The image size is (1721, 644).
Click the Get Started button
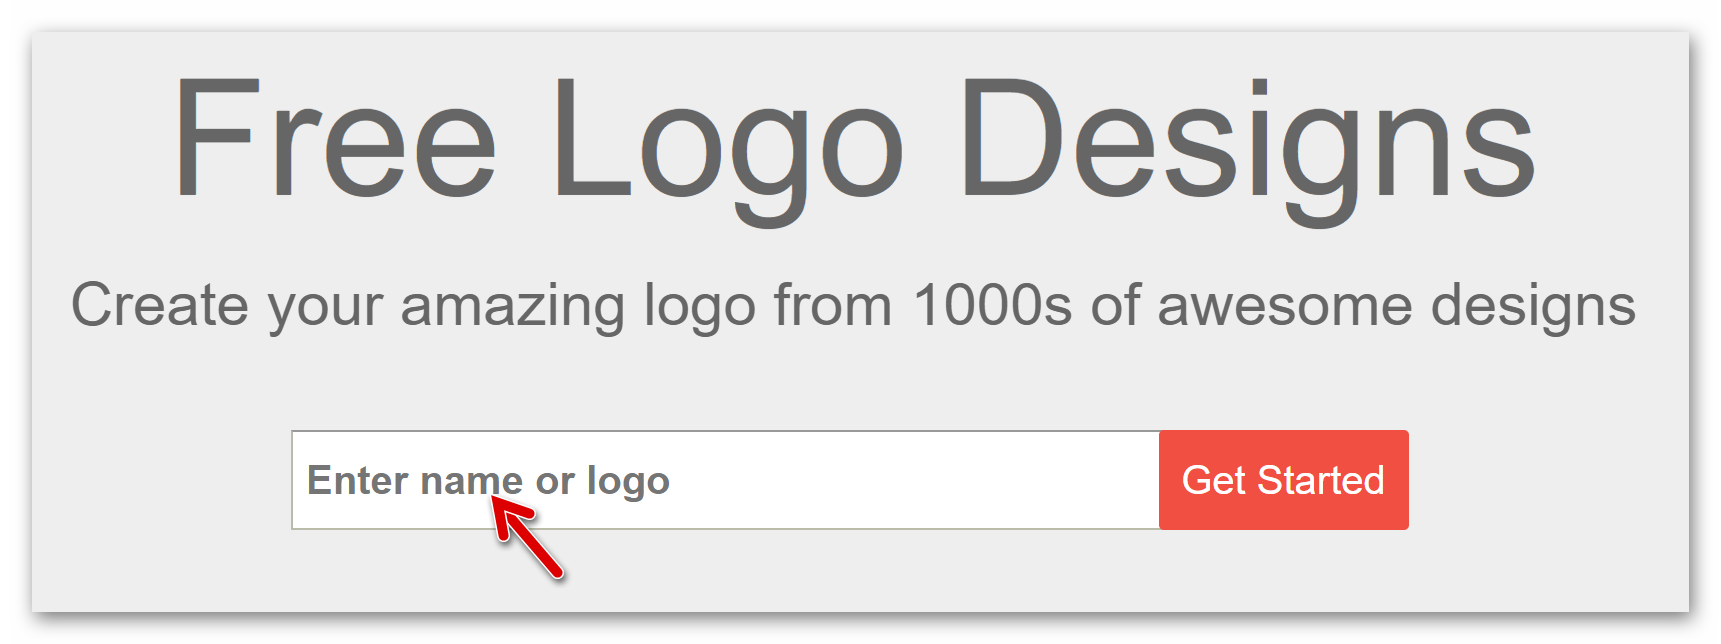(1283, 480)
